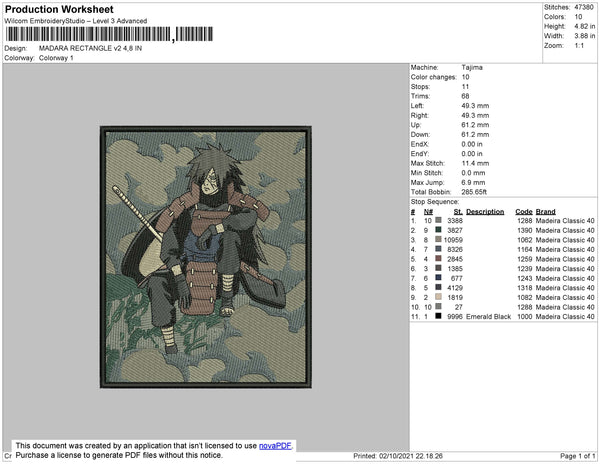Screen dimensions: 600x464
Task: Click the design name 'MADARA RECTANGLE v2 4,8 IN'
Action: click(90, 48)
